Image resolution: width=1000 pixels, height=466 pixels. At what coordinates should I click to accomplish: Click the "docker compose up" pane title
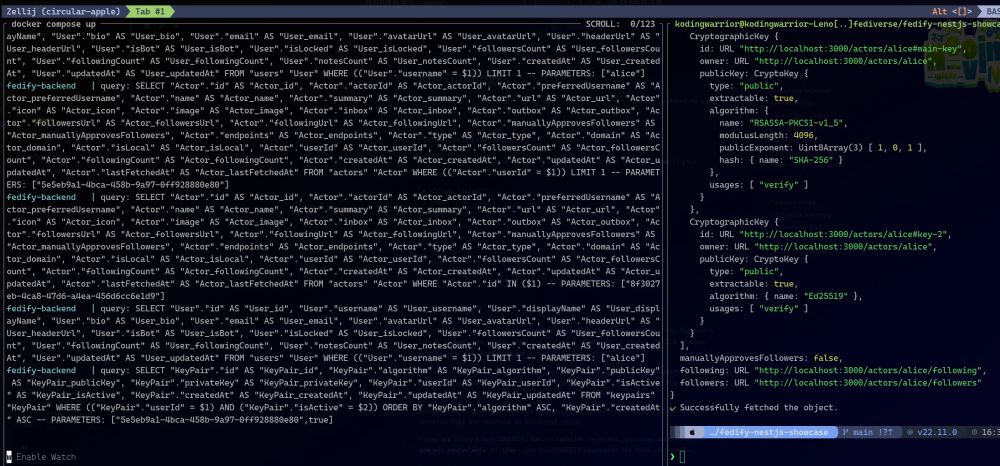coord(54,24)
